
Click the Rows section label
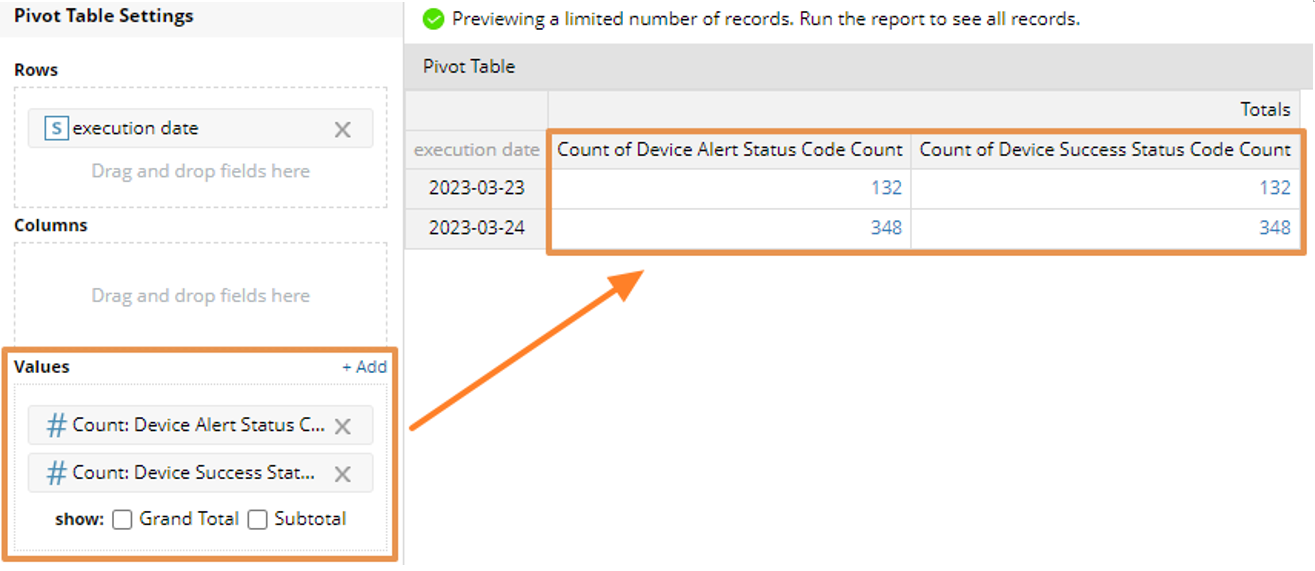point(36,70)
